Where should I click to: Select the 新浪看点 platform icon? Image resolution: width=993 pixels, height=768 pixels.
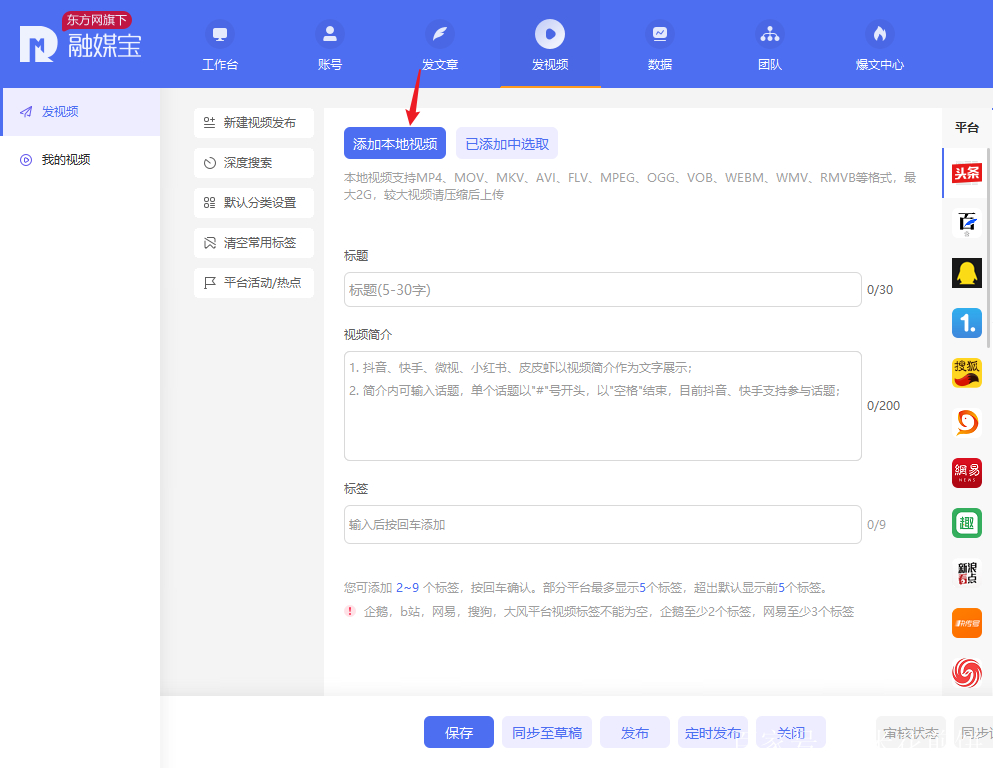[x=966, y=573]
